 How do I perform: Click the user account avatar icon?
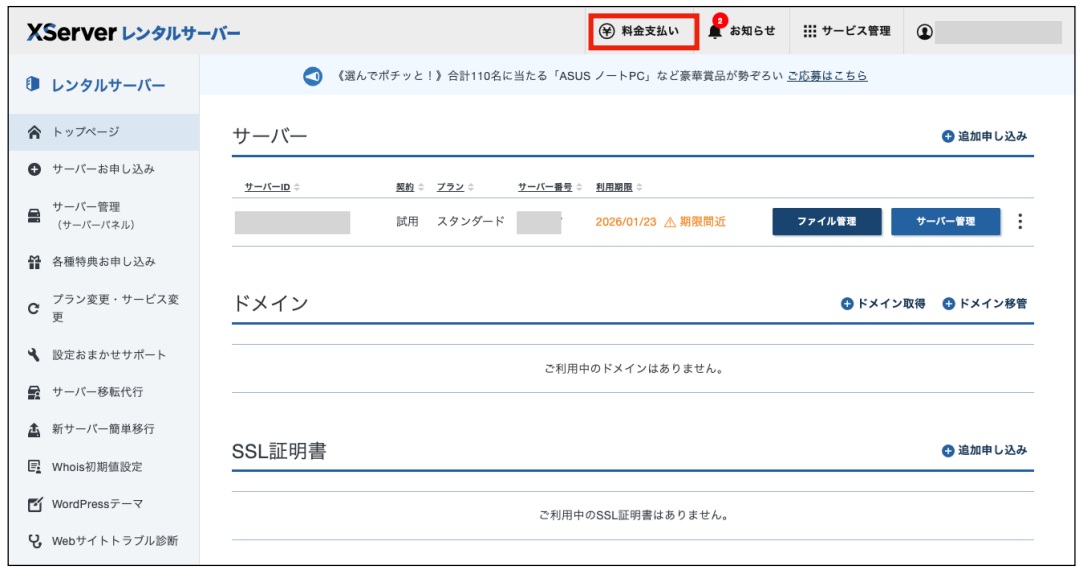pos(924,32)
